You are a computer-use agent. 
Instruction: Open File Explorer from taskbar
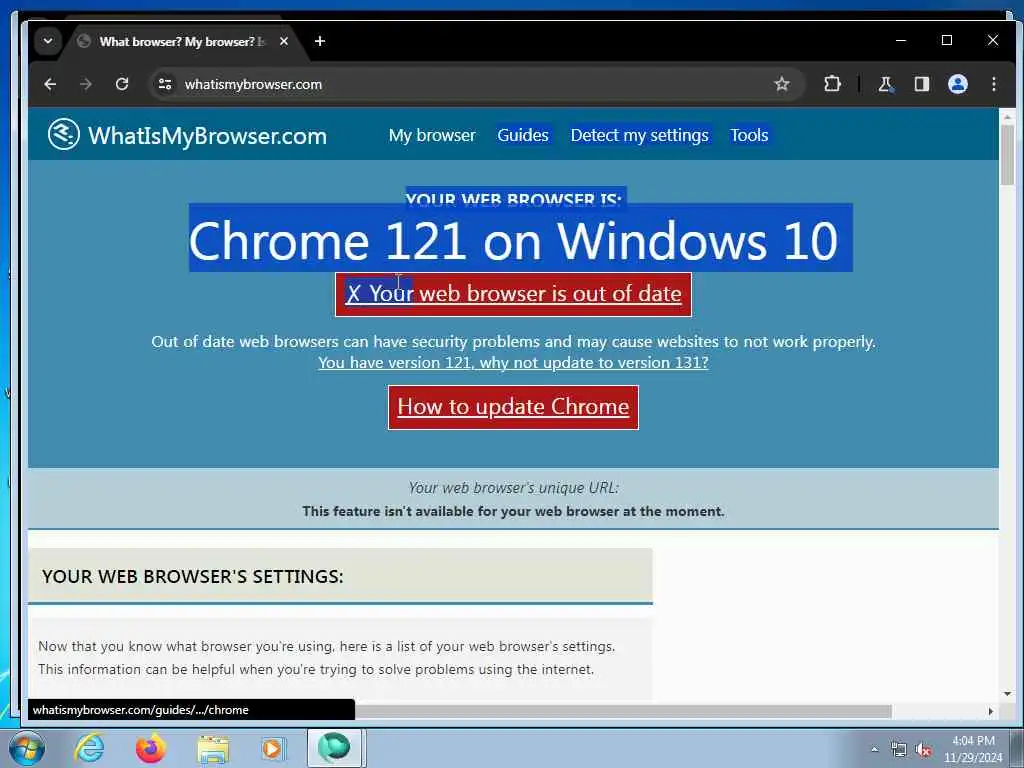(x=213, y=748)
